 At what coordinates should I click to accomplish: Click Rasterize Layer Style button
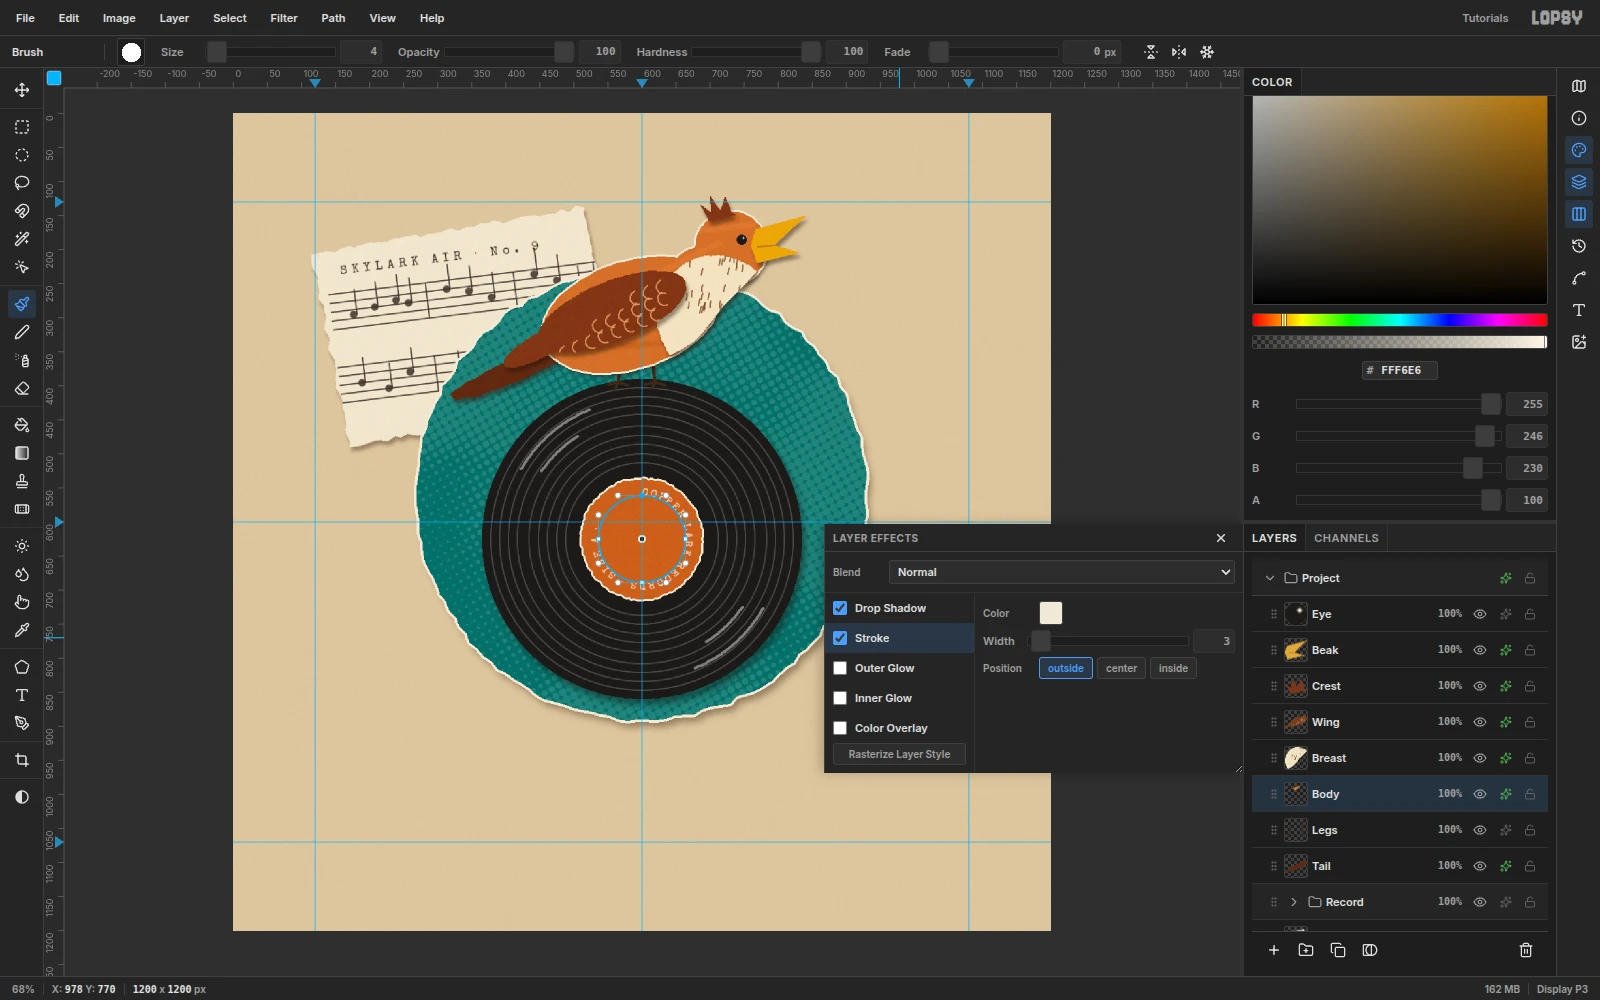pyautogui.click(x=899, y=754)
